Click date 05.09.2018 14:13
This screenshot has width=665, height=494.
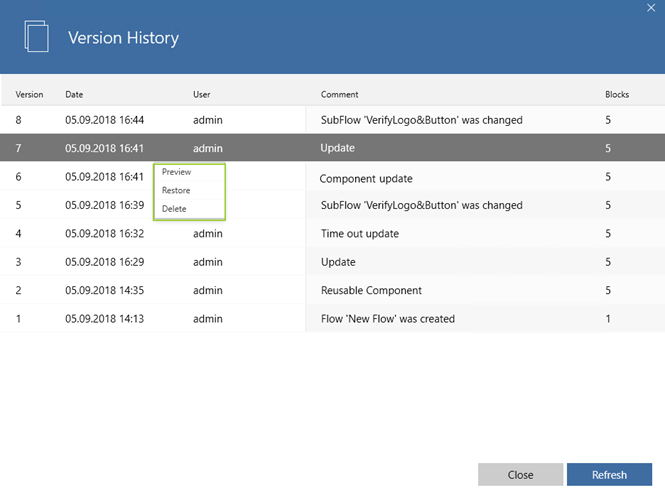click(x=104, y=319)
